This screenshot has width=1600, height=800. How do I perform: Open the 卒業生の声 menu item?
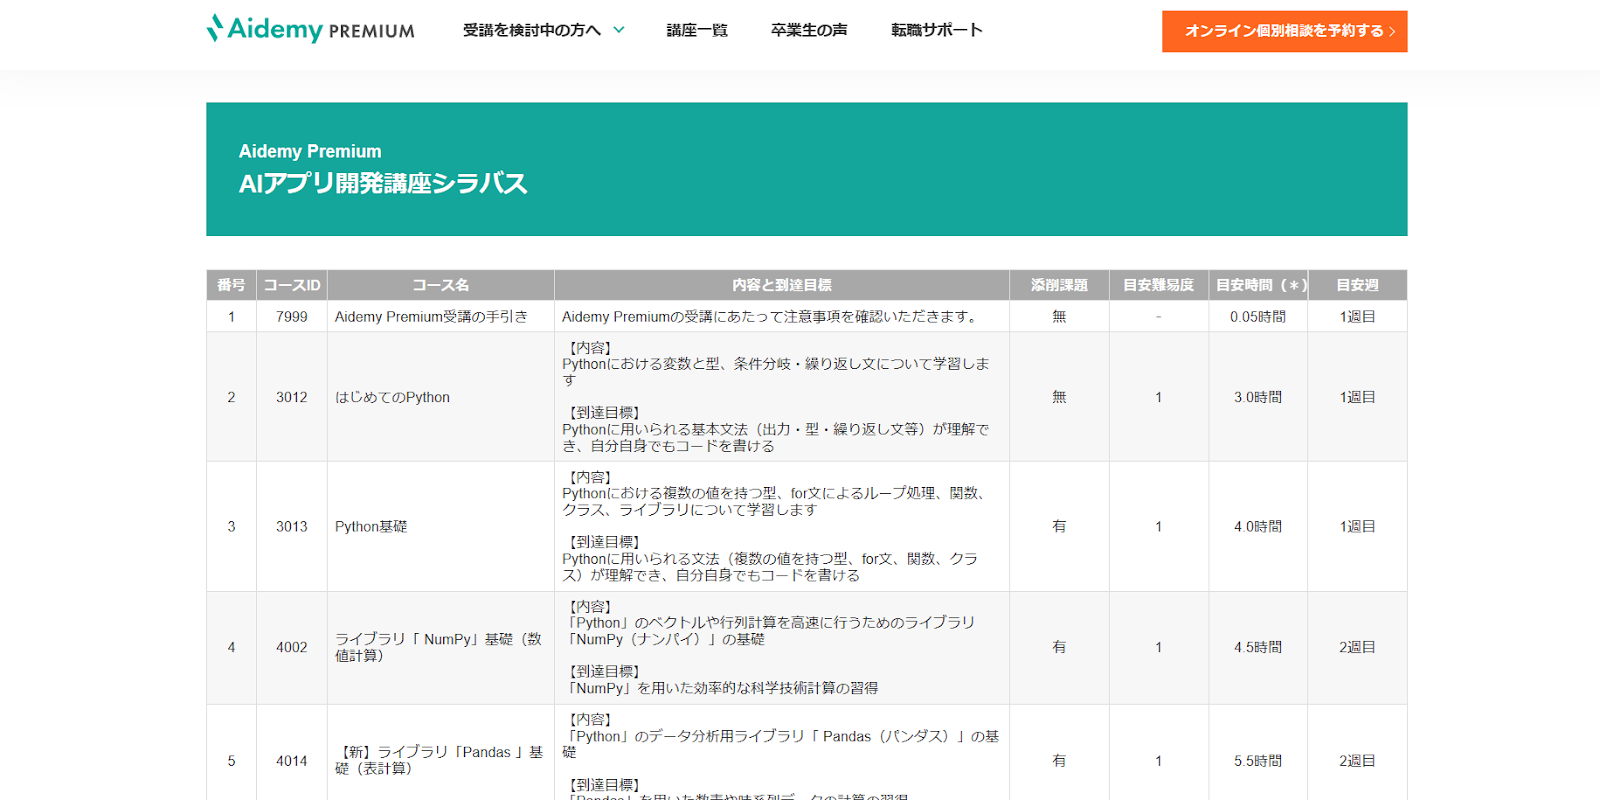click(x=809, y=30)
